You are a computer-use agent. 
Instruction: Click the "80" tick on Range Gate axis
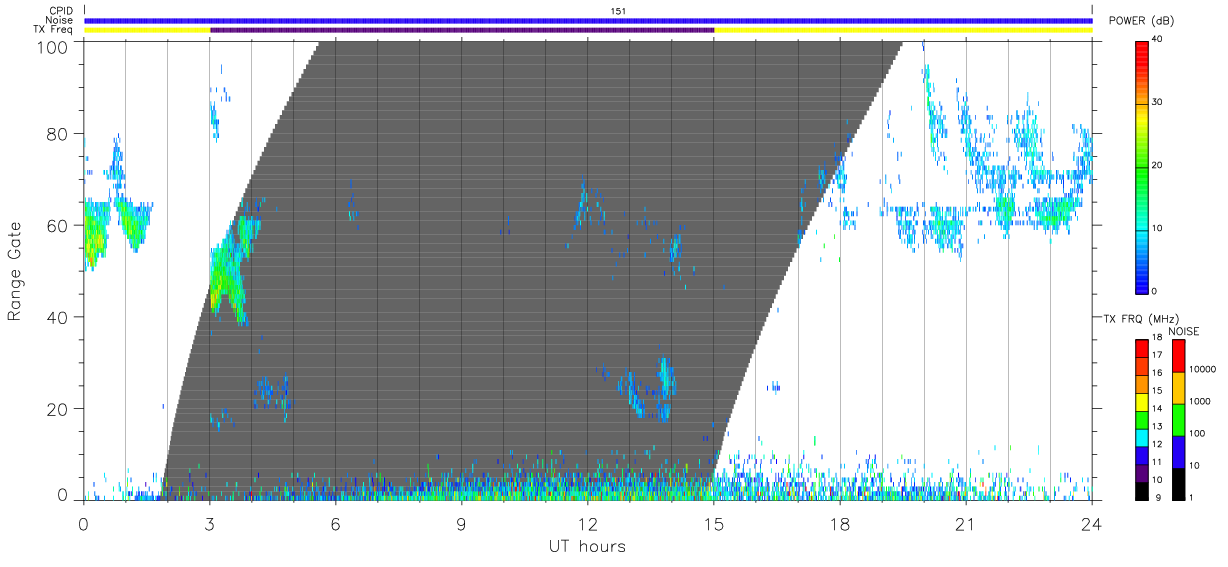56,133
